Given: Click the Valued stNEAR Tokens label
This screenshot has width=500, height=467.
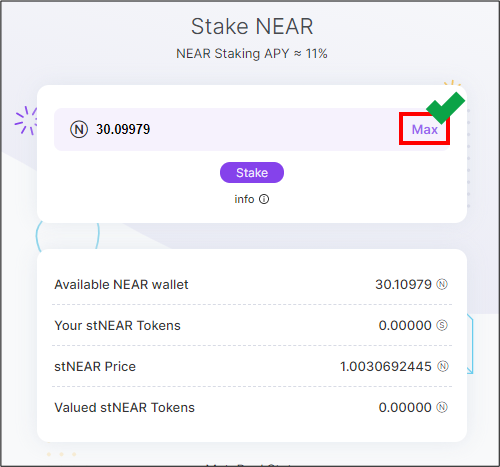Looking at the screenshot, I should pos(124,407).
